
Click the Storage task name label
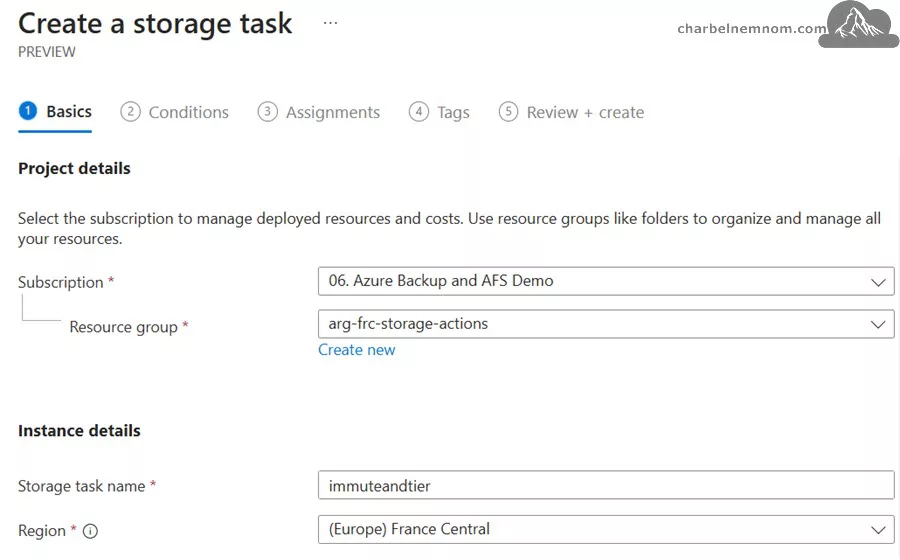[x=82, y=486]
